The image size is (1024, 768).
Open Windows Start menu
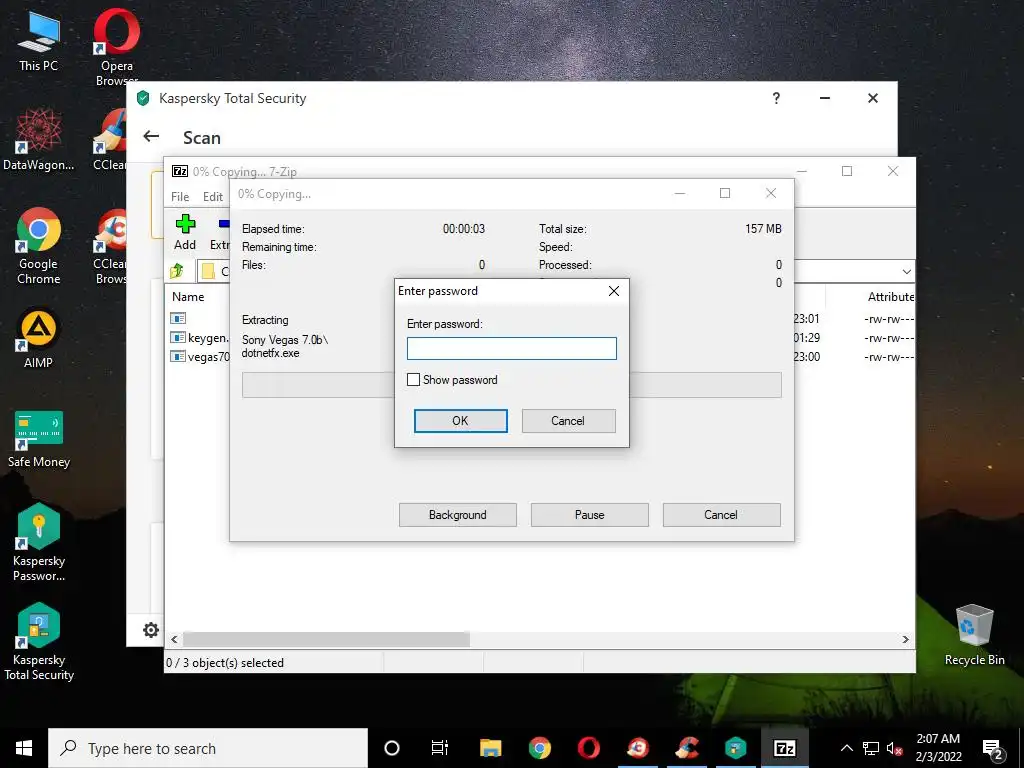click(24, 748)
